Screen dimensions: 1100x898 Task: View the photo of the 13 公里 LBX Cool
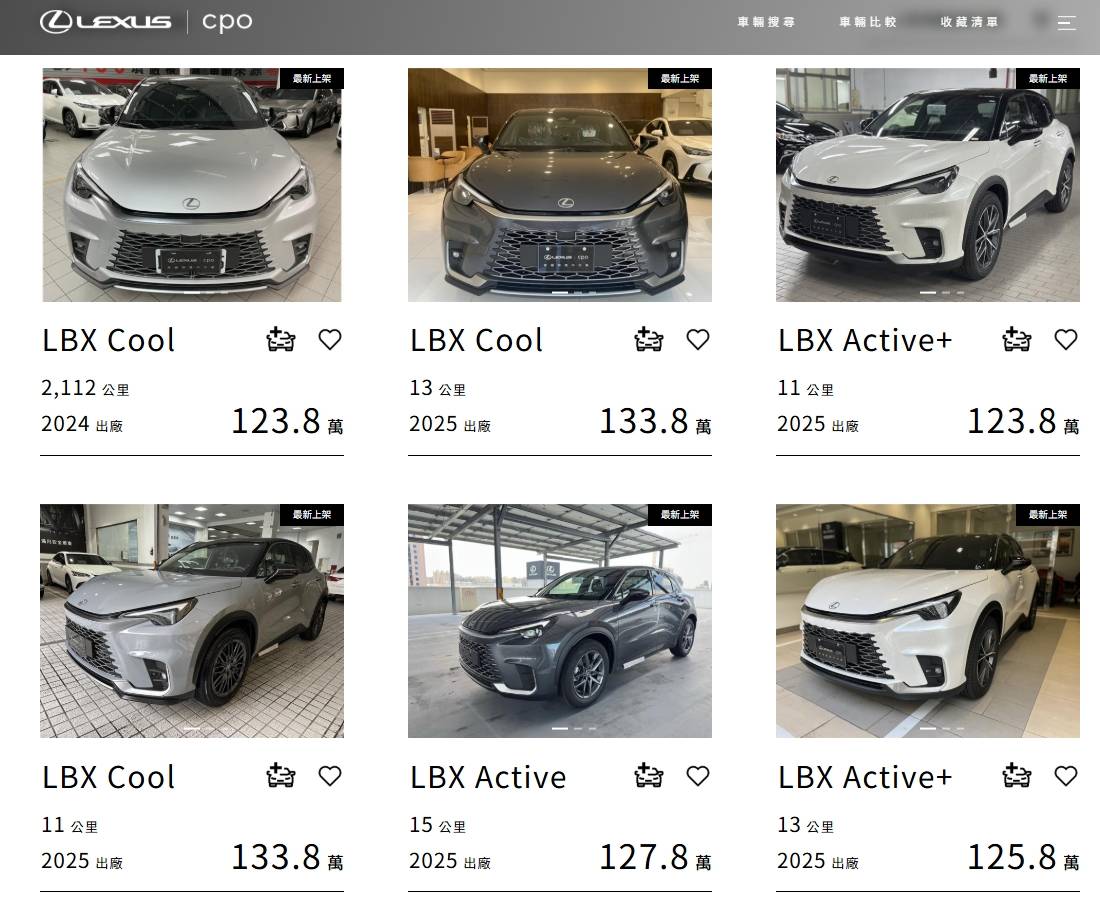pyautogui.click(x=560, y=185)
